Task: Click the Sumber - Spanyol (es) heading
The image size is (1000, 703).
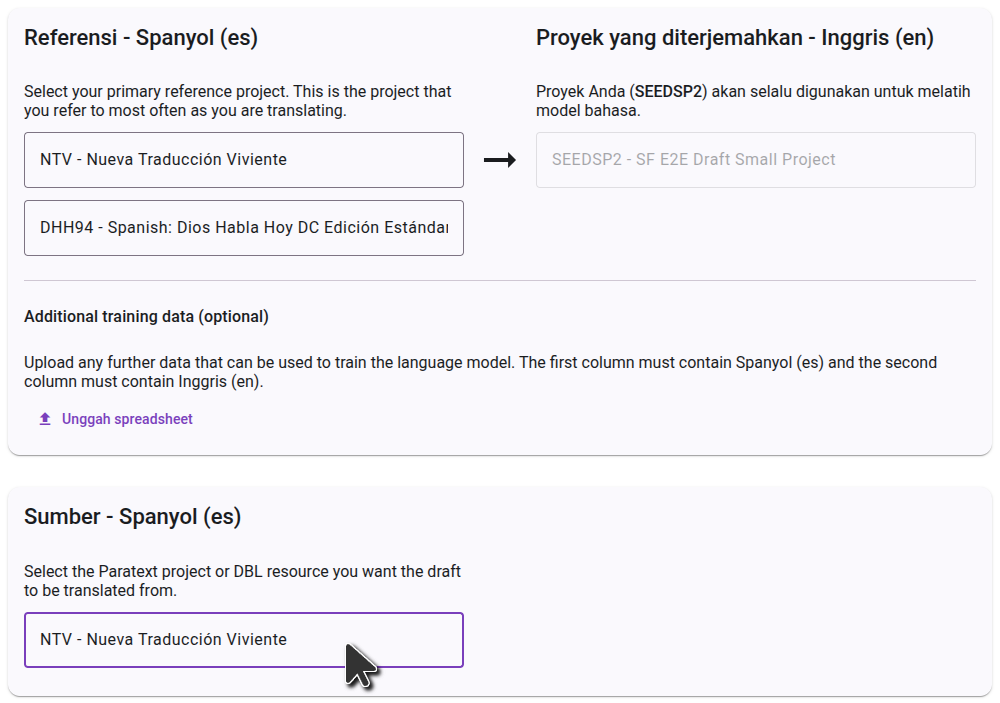Action: point(133,517)
